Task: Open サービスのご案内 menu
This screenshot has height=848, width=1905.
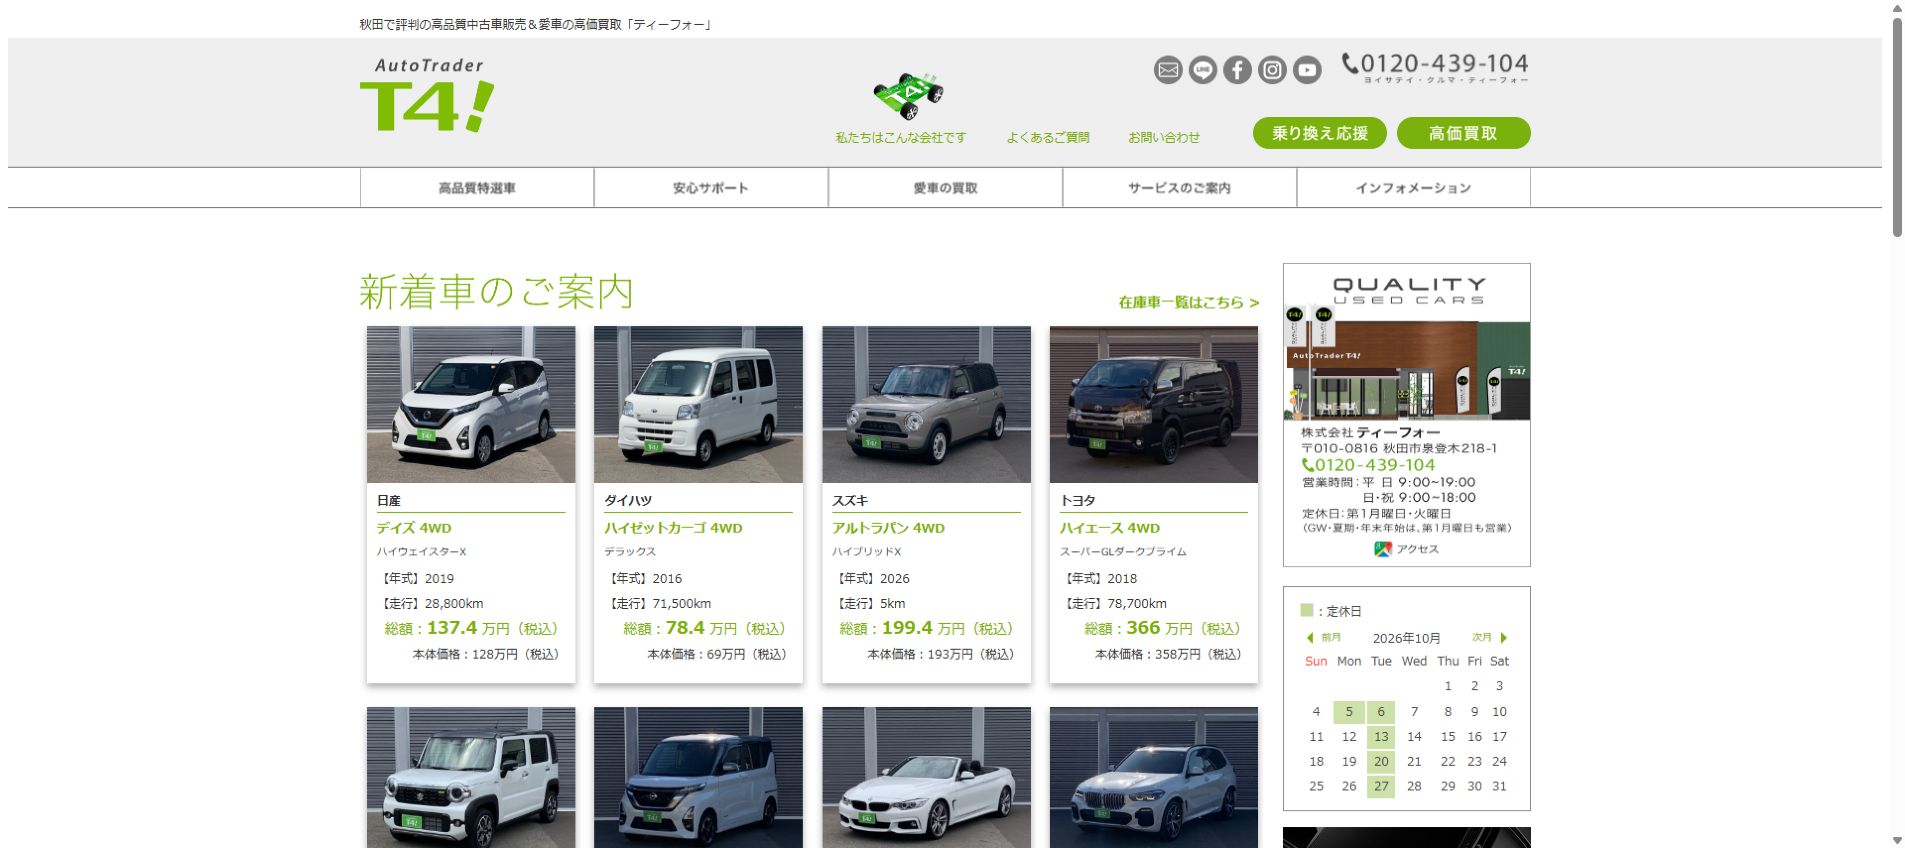Action: pyautogui.click(x=1180, y=188)
